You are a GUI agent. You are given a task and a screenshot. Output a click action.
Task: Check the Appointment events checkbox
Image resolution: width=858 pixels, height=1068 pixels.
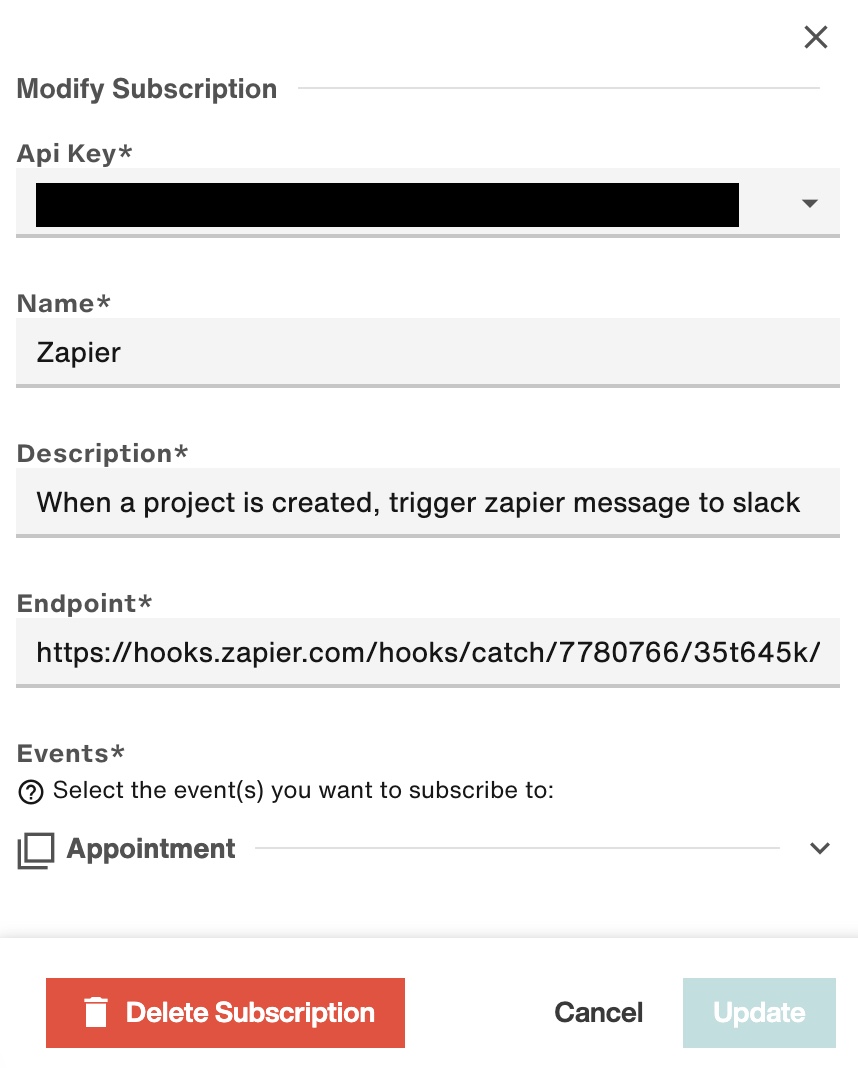tap(35, 850)
